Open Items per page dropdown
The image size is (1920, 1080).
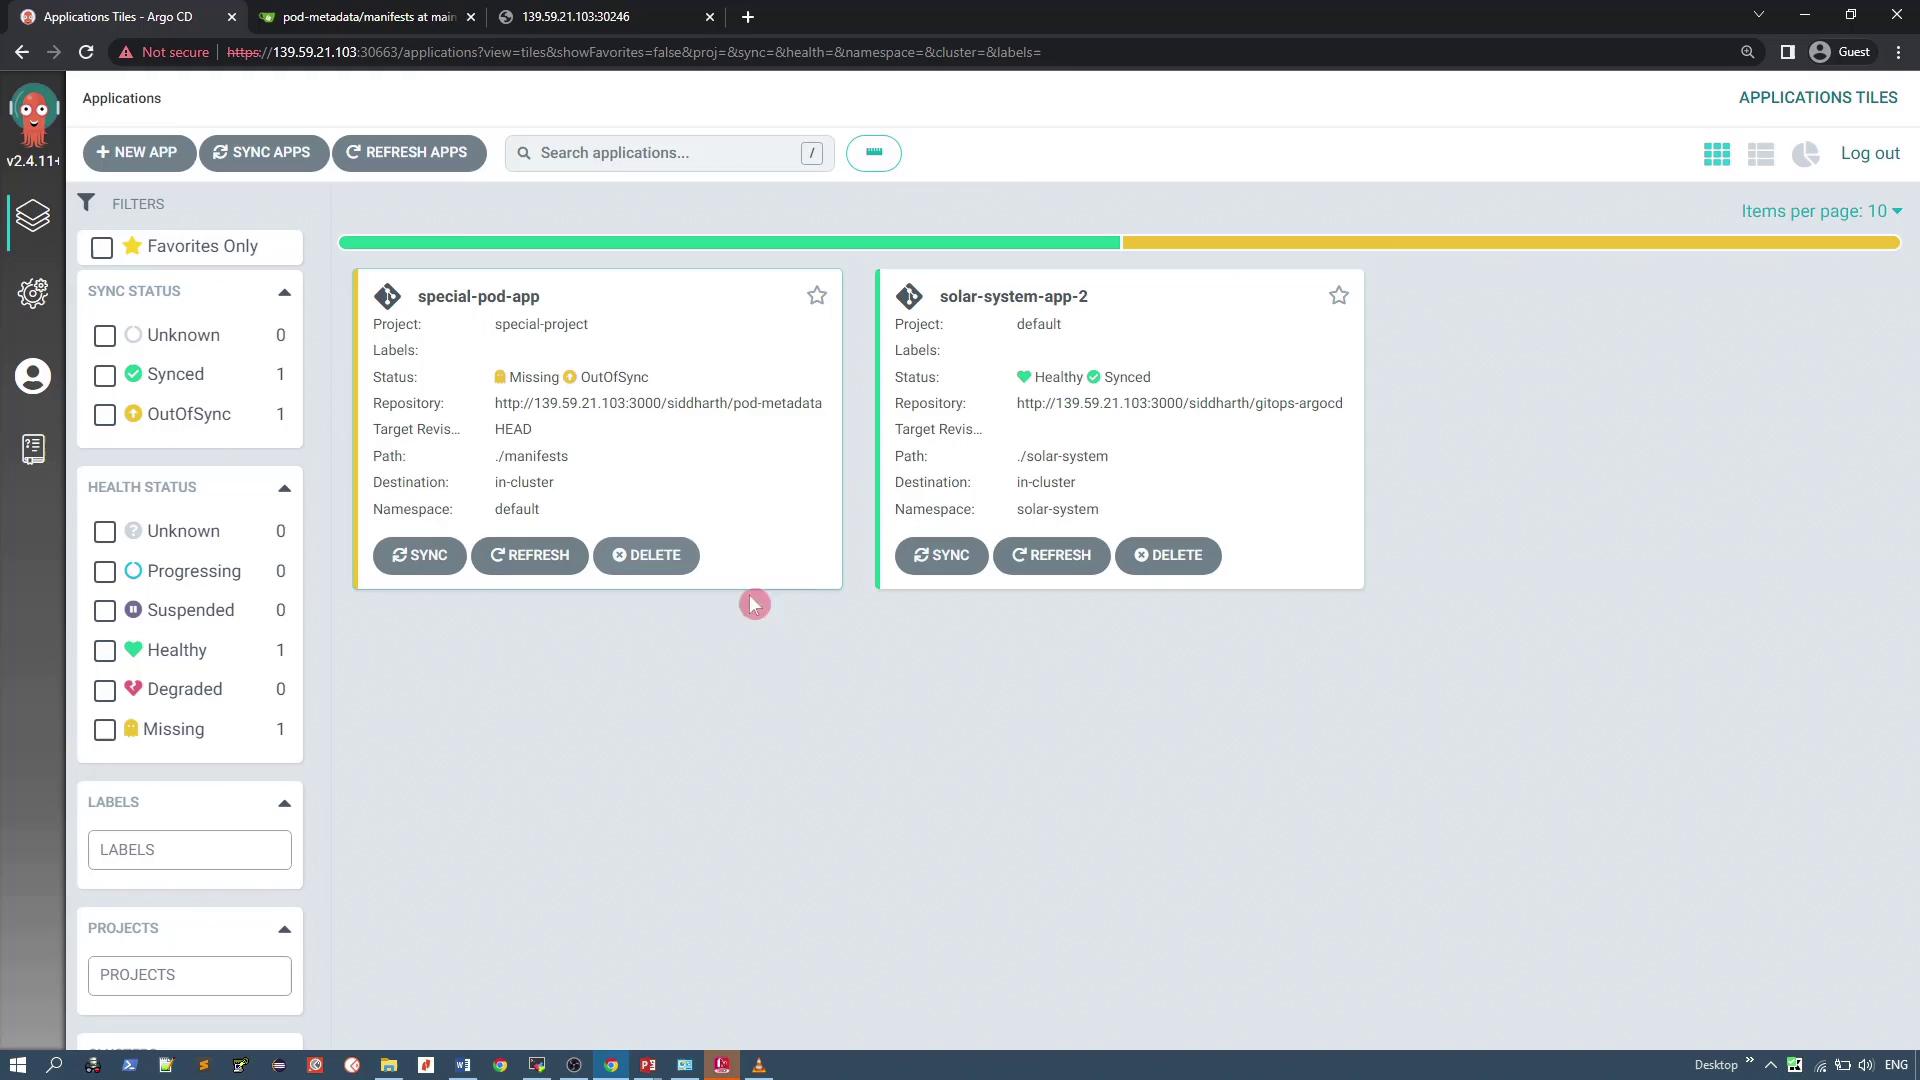point(1820,211)
